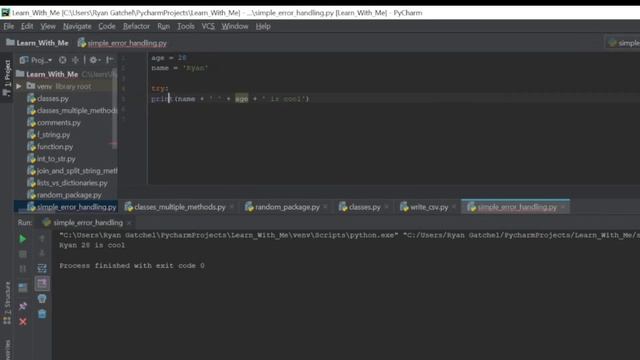640x360 pixels.
Task: Open the Help menu
Action: click(x=263, y=26)
